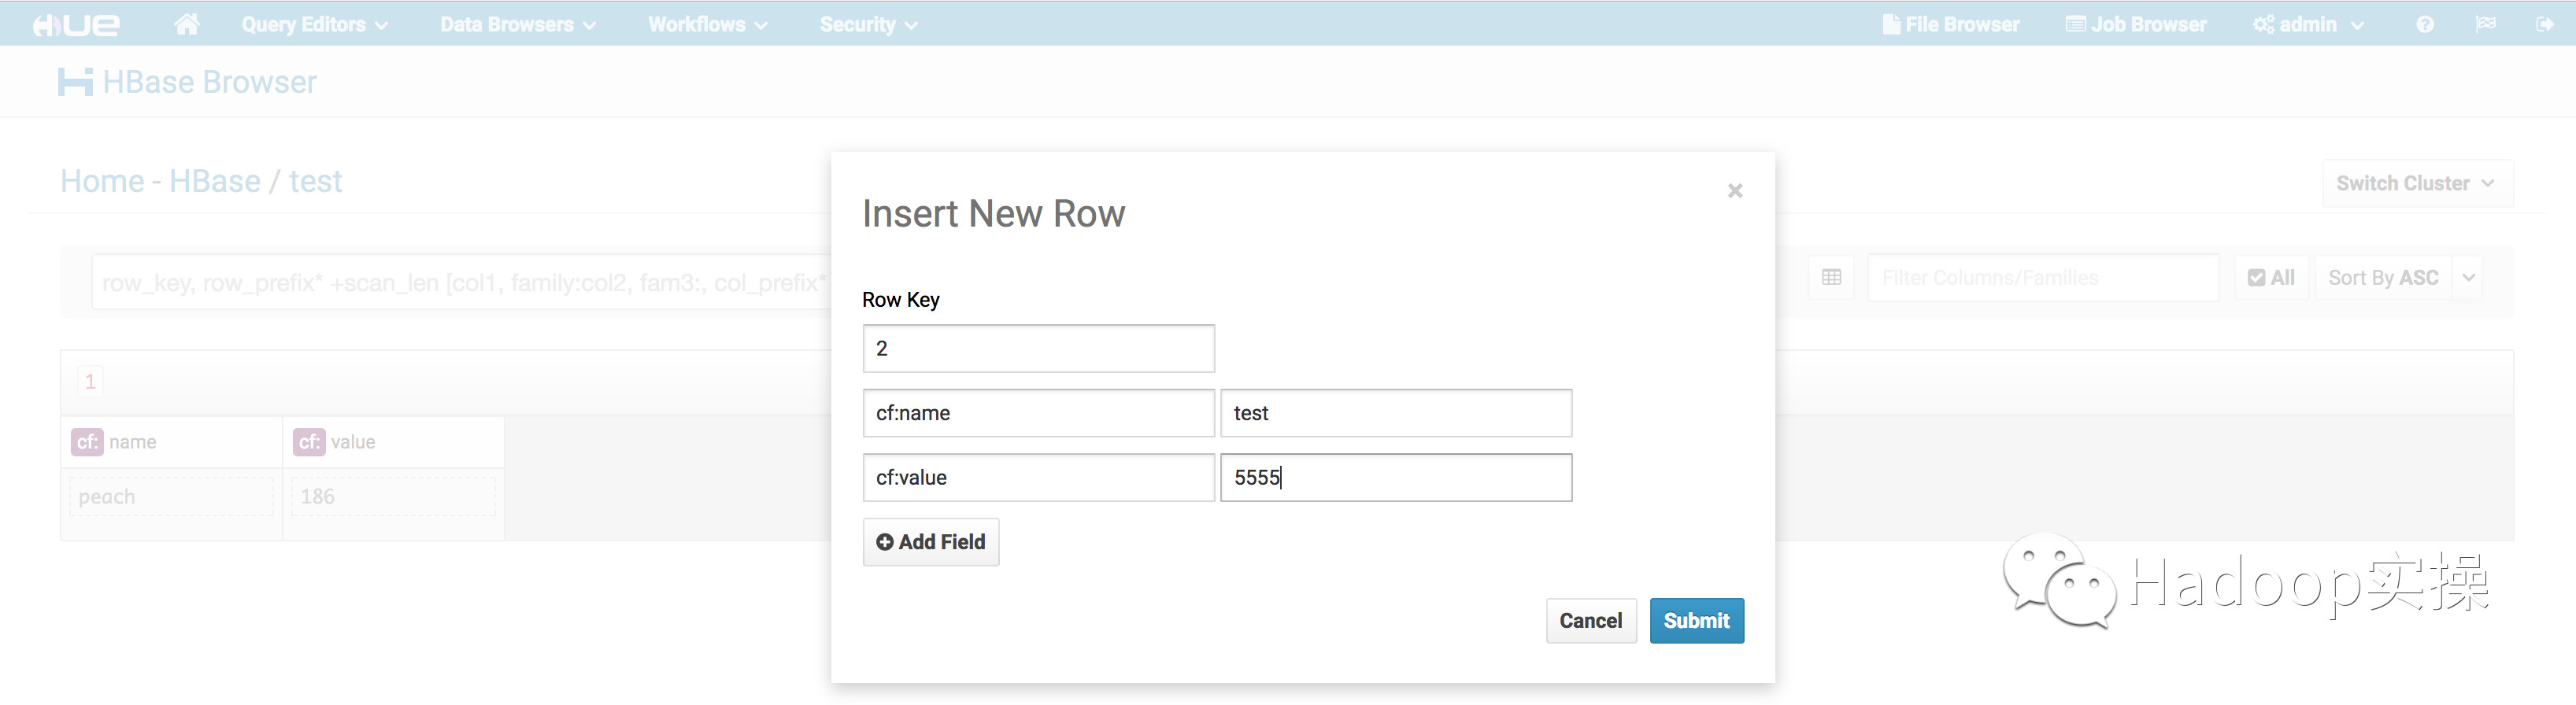Click Sort By ASC button
Viewport: 2576px width, 705px height.
tap(2383, 278)
